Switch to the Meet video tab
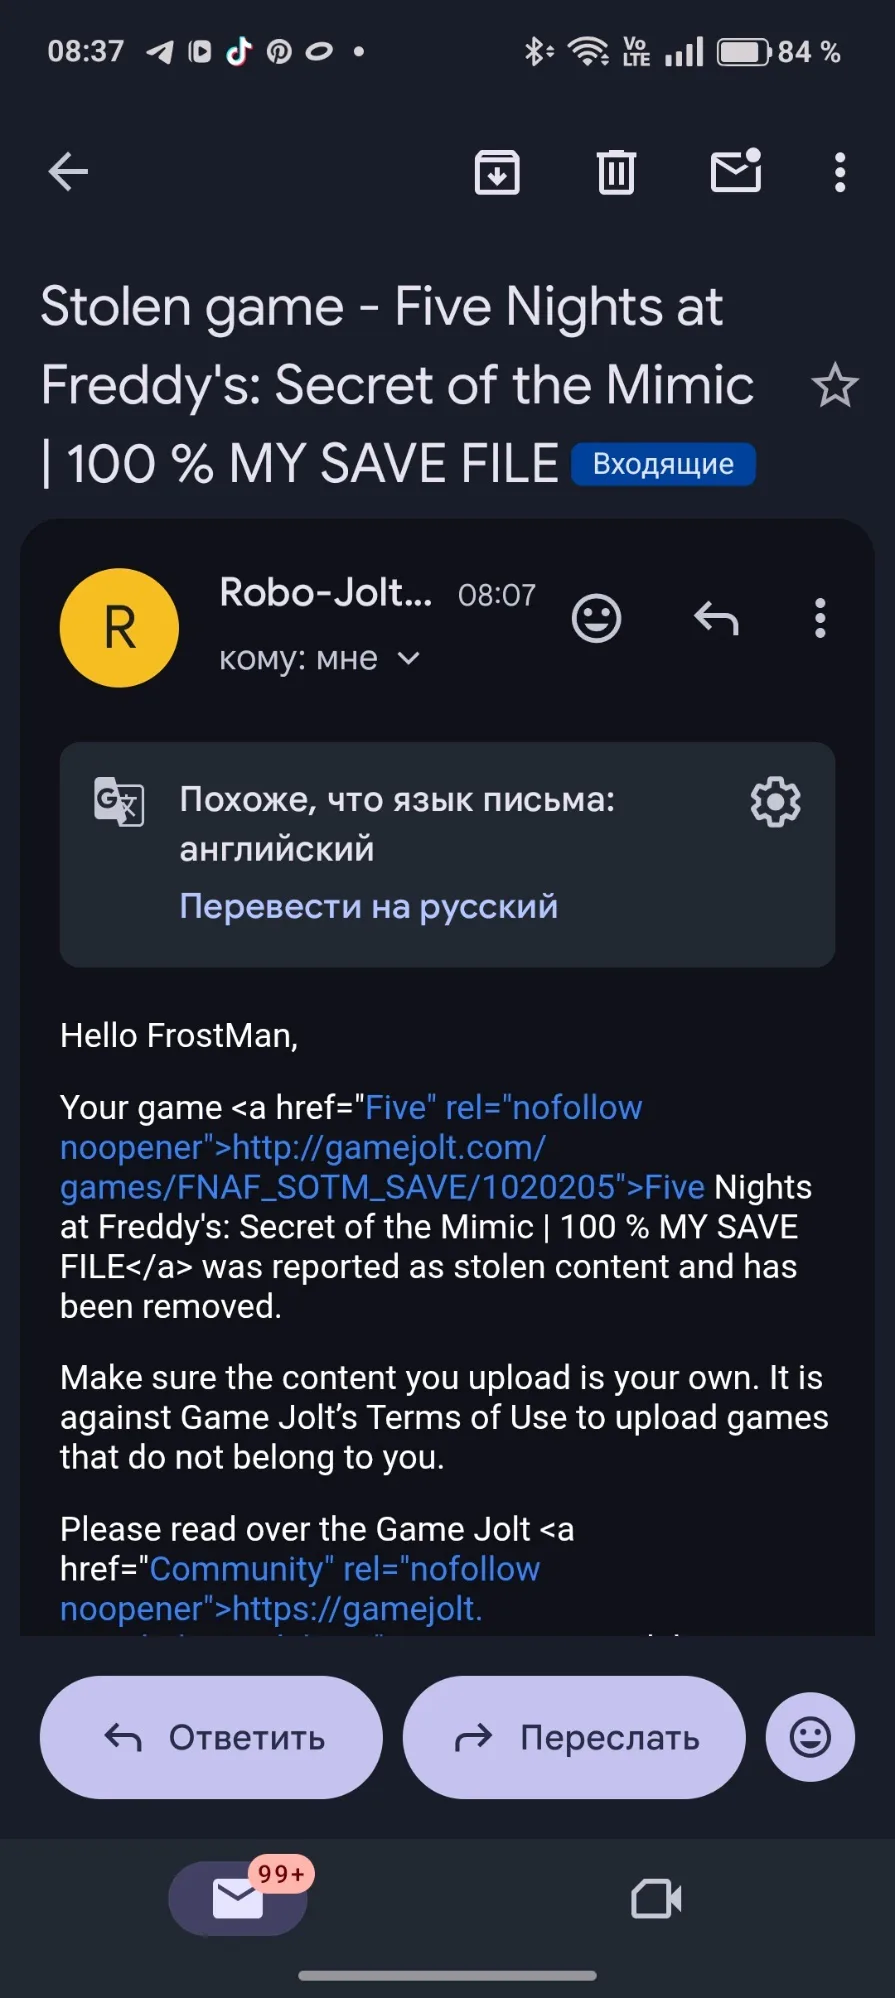 click(656, 1898)
